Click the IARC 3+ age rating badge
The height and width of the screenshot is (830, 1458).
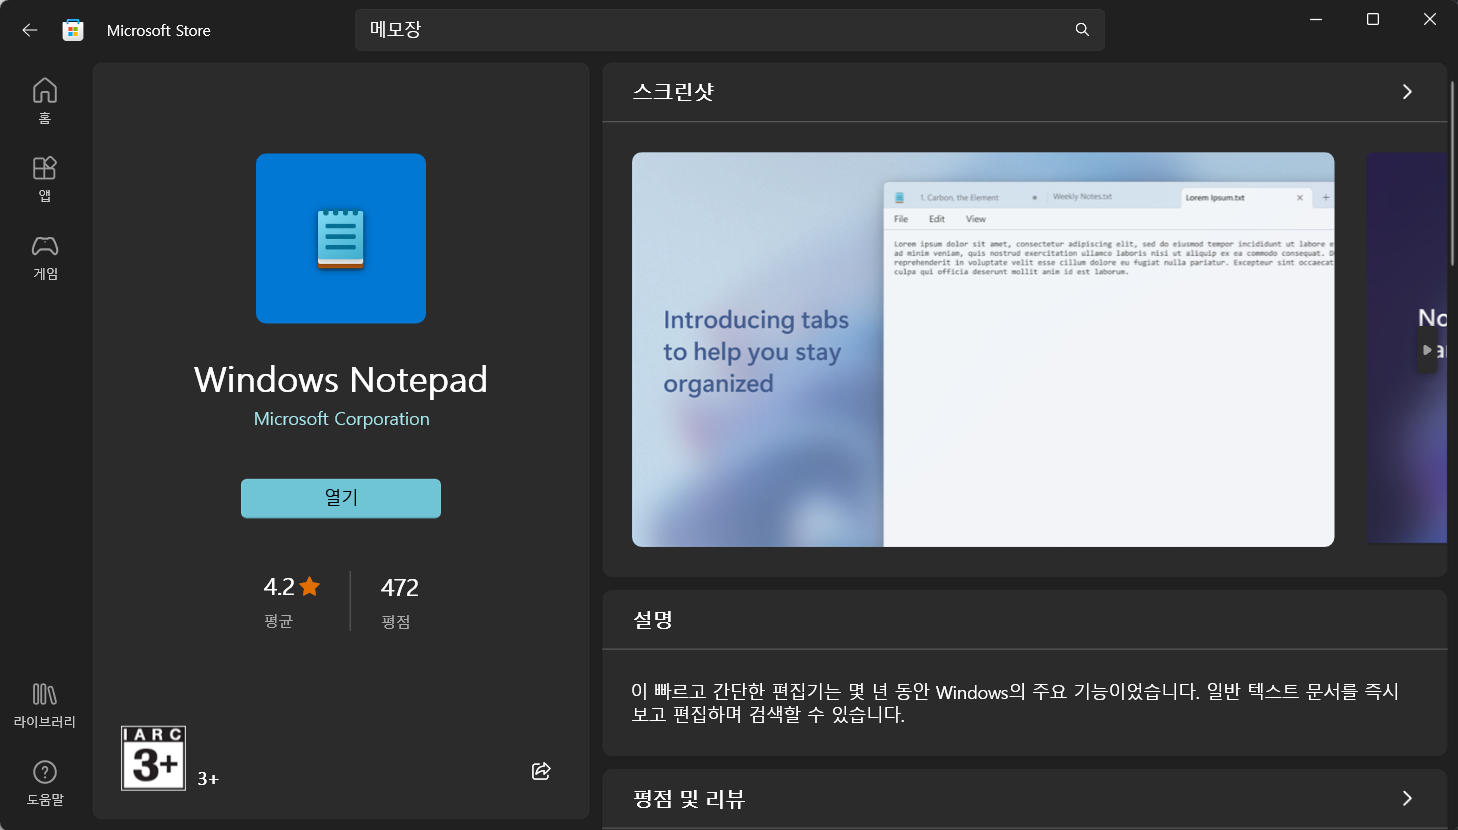coord(152,758)
